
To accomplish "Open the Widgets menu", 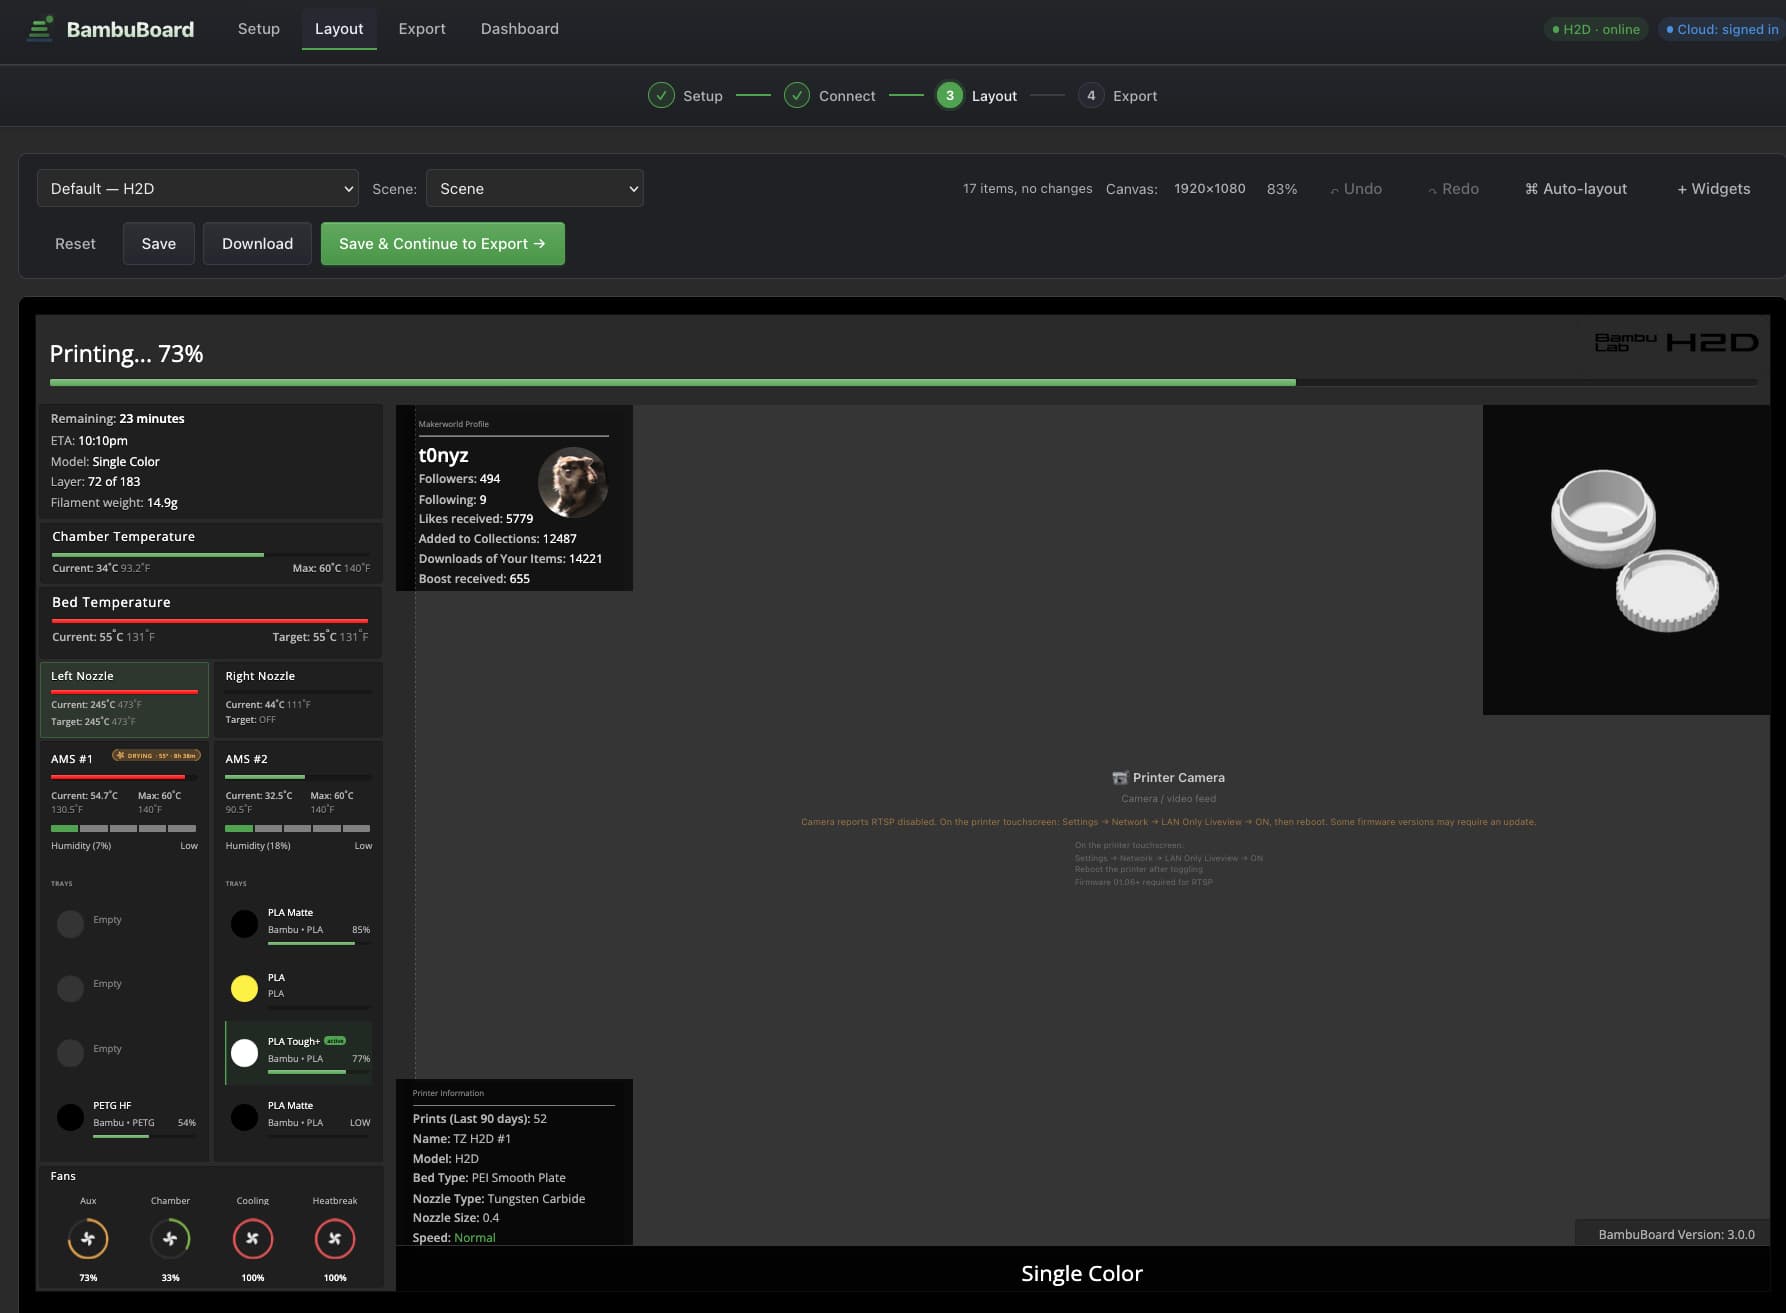I will [1713, 189].
